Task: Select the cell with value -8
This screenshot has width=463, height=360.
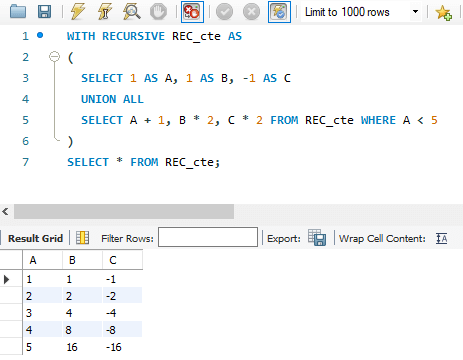Action: tap(122, 330)
